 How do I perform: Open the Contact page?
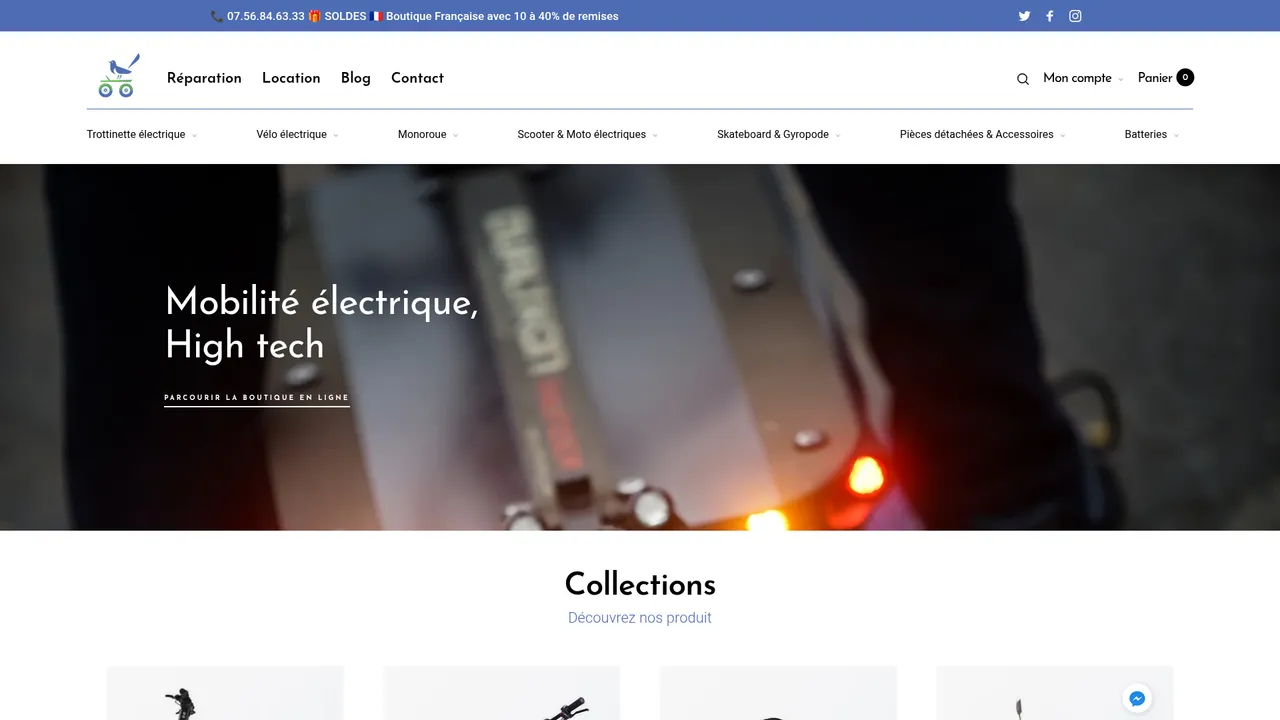click(x=417, y=78)
